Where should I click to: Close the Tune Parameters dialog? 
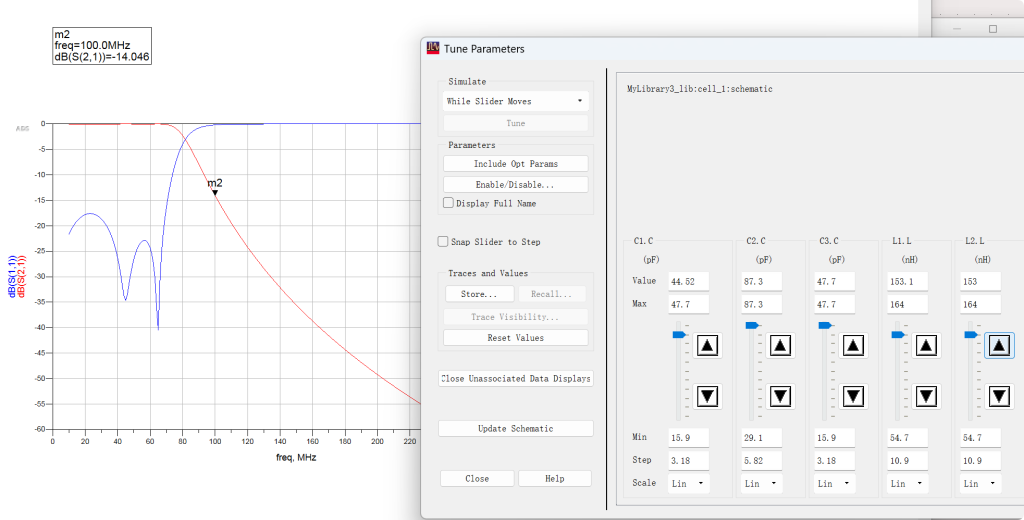click(x=477, y=479)
